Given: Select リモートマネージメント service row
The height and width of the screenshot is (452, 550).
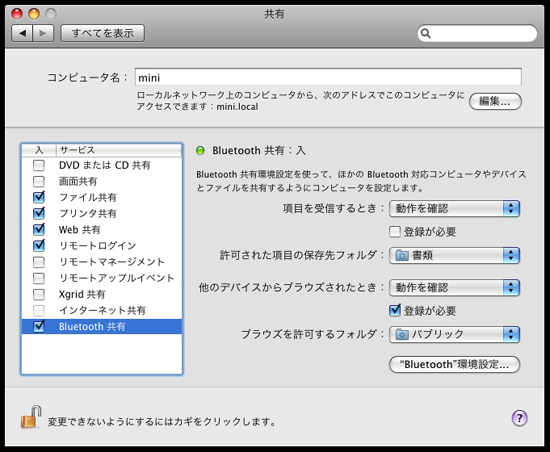Looking at the screenshot, I should click(102, 262).
